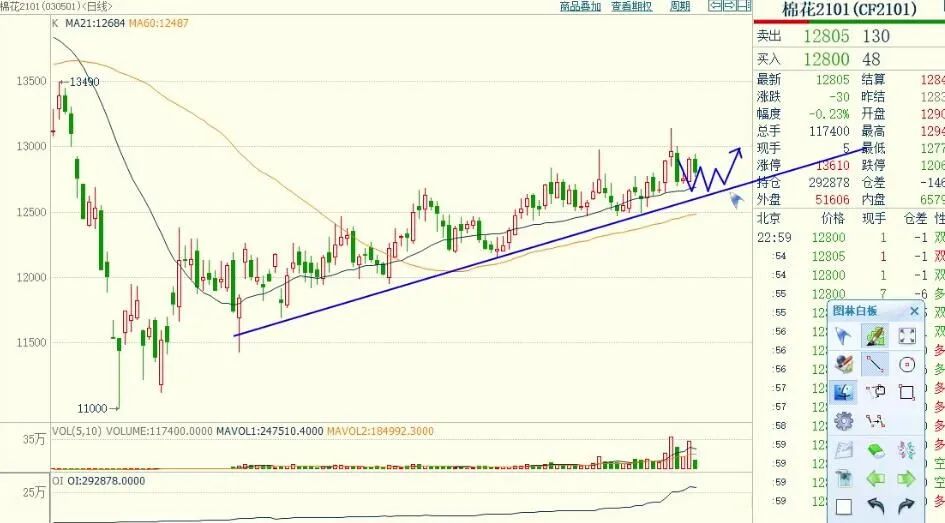Click the greyed ruler sheet icon
The height and width of the screenshot is (523, 945).
[843, 450]
